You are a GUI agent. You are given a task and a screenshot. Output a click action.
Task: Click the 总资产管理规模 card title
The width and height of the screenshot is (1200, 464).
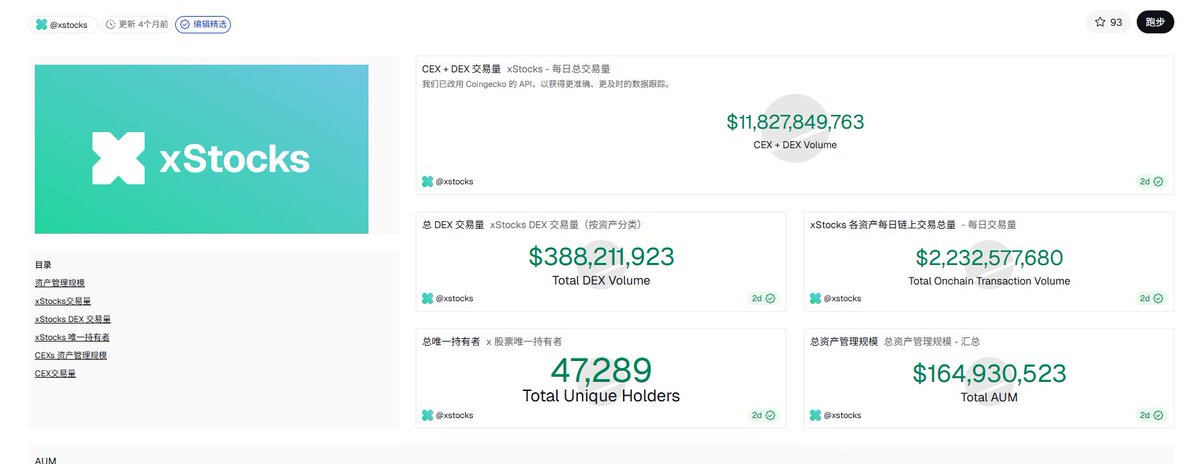click(844, 341)
